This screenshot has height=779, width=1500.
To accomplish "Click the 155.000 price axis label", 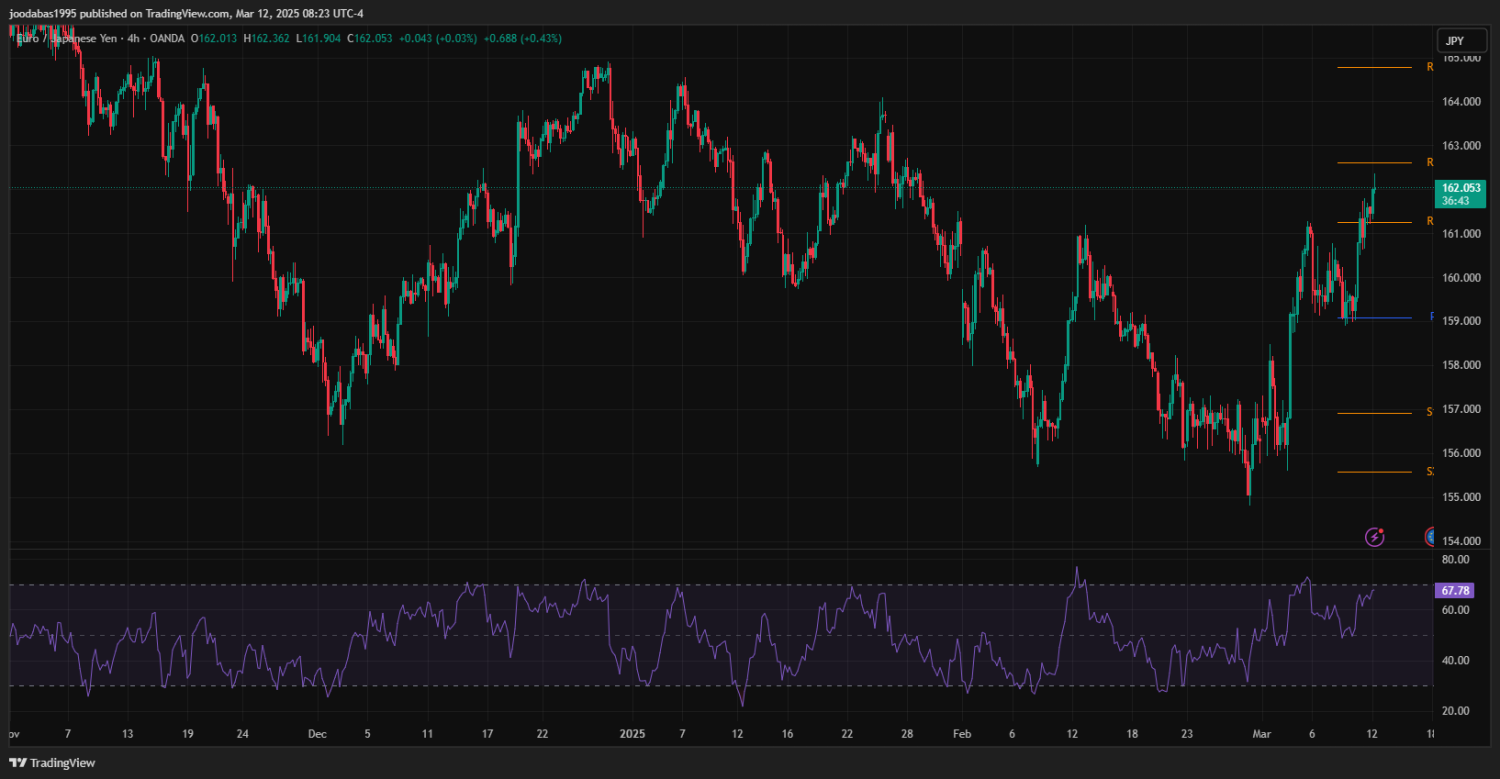I will coord(1461,497).
